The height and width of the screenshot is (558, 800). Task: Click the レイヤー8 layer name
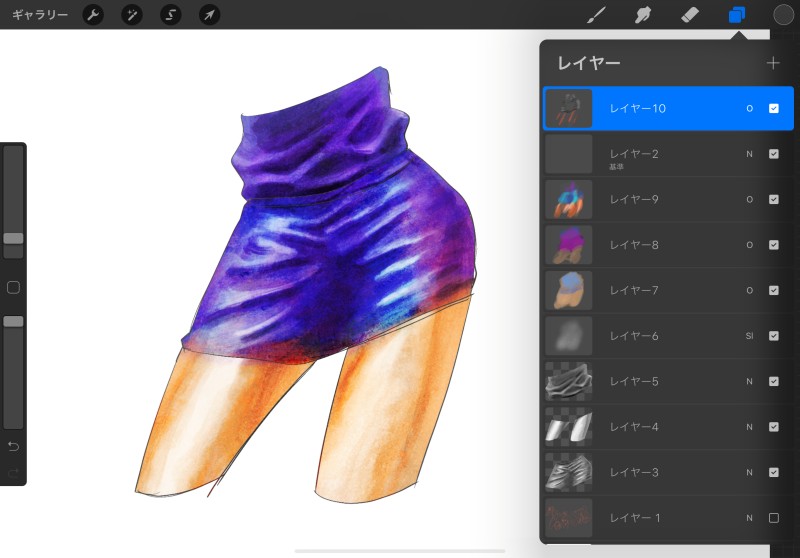(634, 245)
